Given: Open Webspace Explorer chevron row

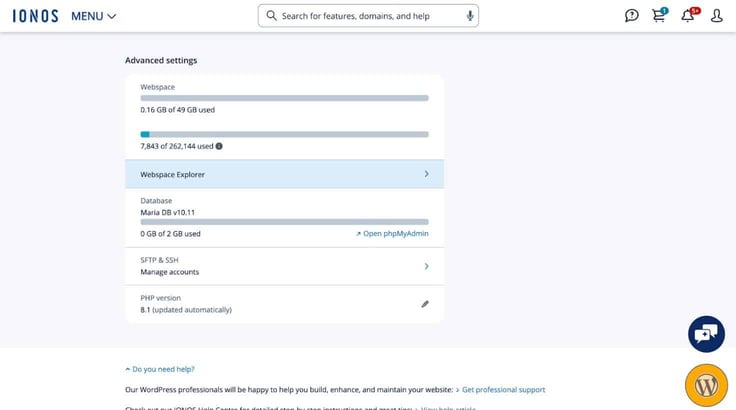Looking at the screenshot, I should tap(284, 174).
